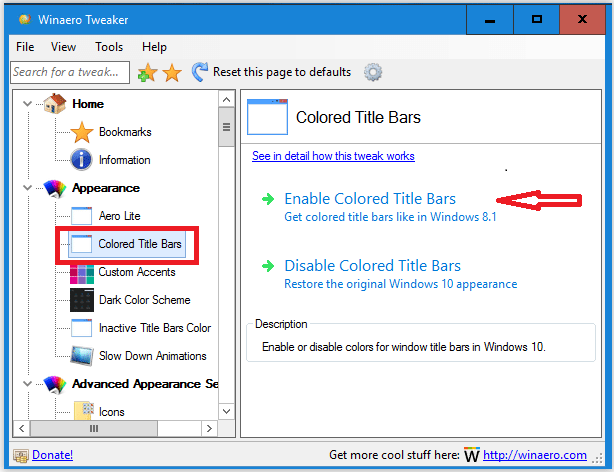Image resolution: width=614 pixels, height=472 pixels.
Task: Click the Advanced Appearance color fan icon
Action: 55,384
